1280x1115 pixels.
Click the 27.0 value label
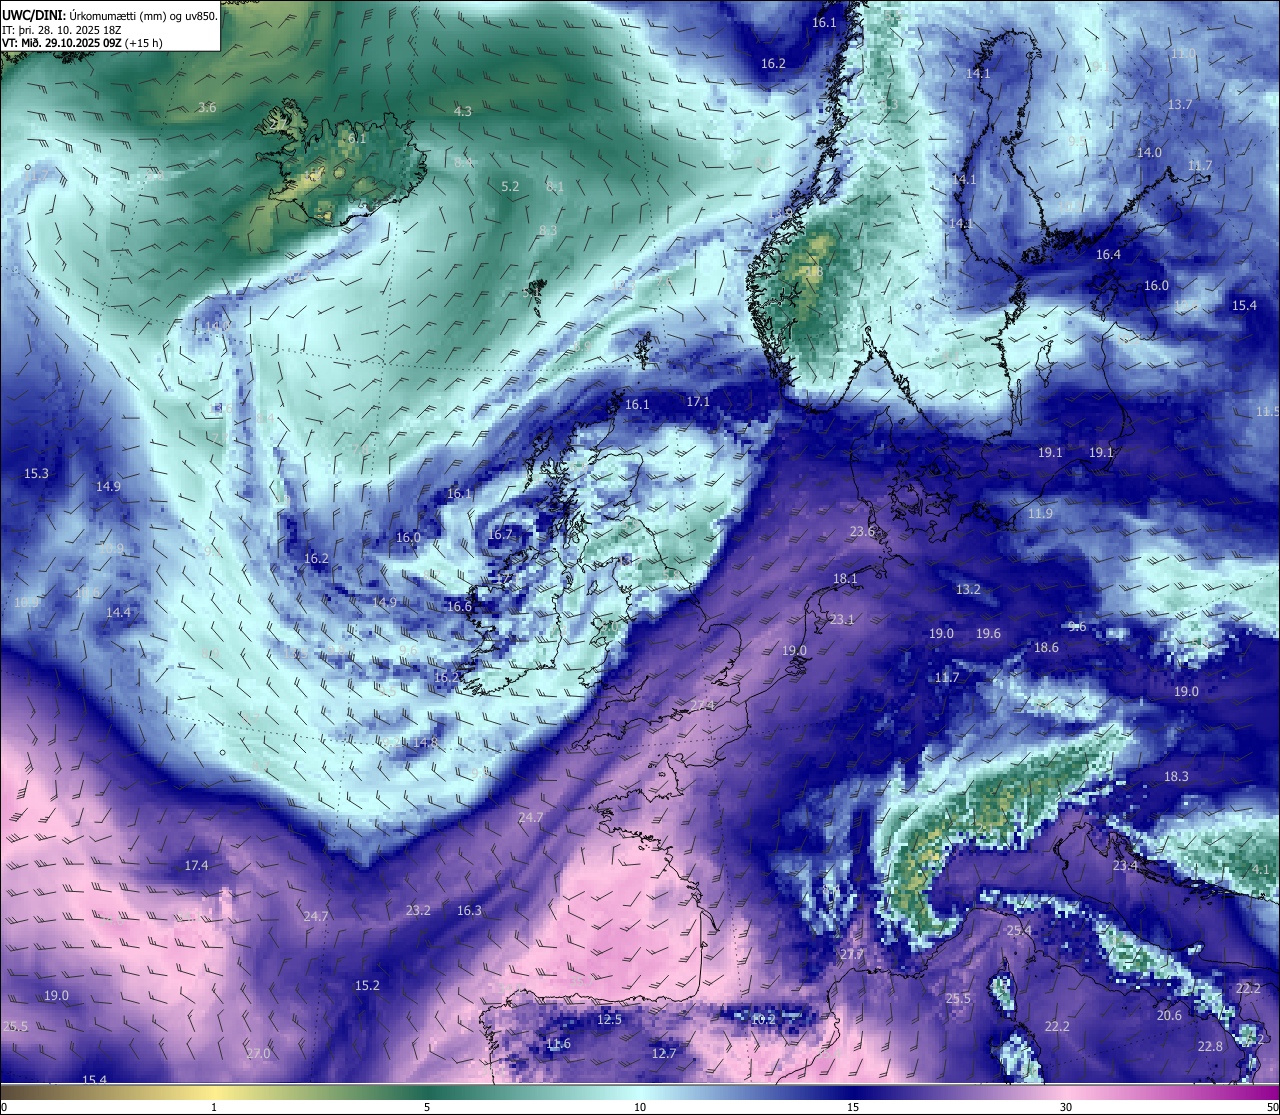pyautogui.click(x=258, y=1054)
